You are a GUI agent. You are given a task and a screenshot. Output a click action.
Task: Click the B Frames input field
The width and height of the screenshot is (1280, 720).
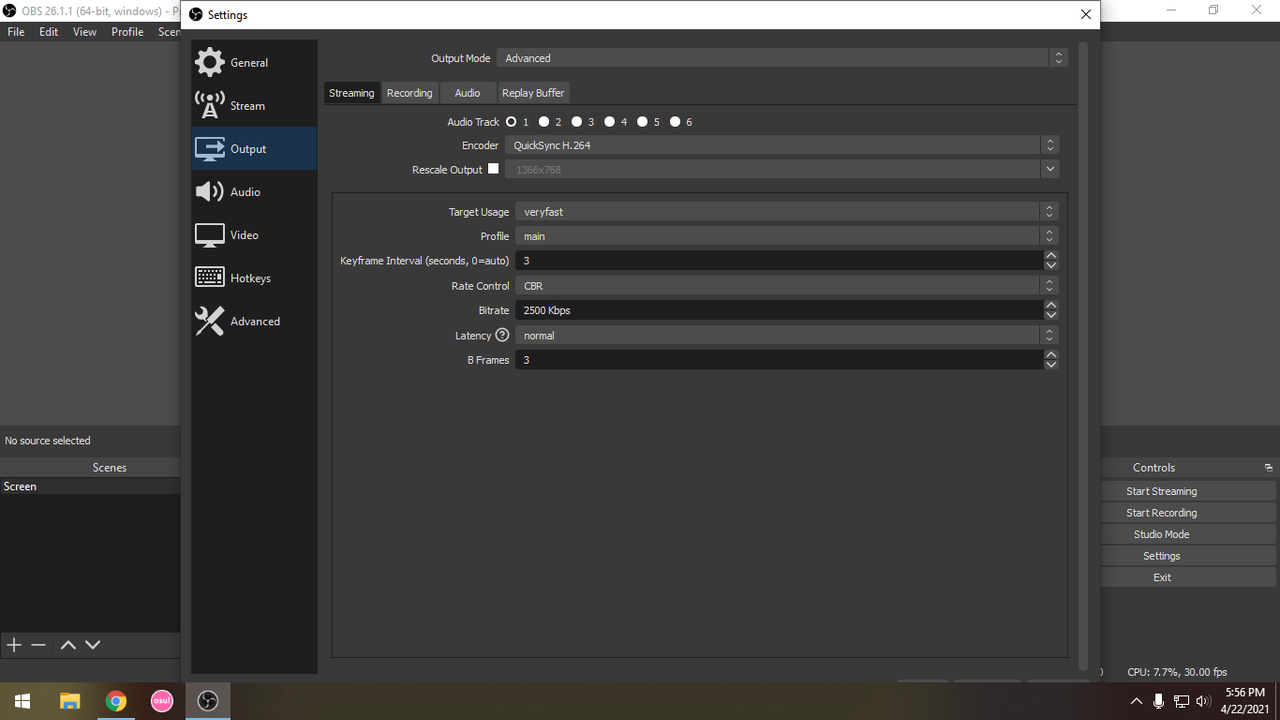tap(779, 360)
